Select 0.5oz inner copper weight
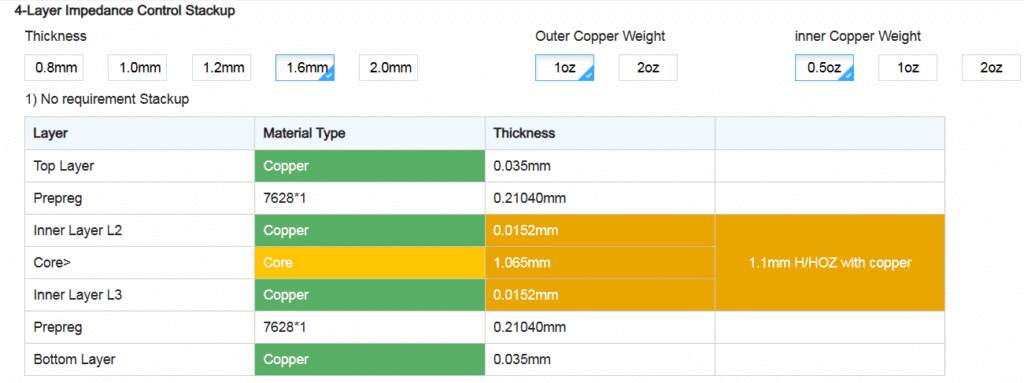 [824, 67]
